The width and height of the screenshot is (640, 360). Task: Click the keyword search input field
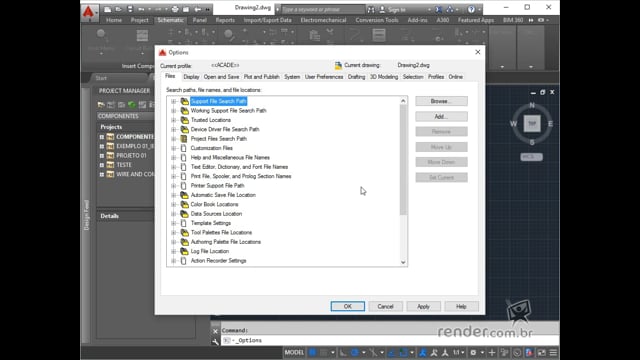pos(322,9)
